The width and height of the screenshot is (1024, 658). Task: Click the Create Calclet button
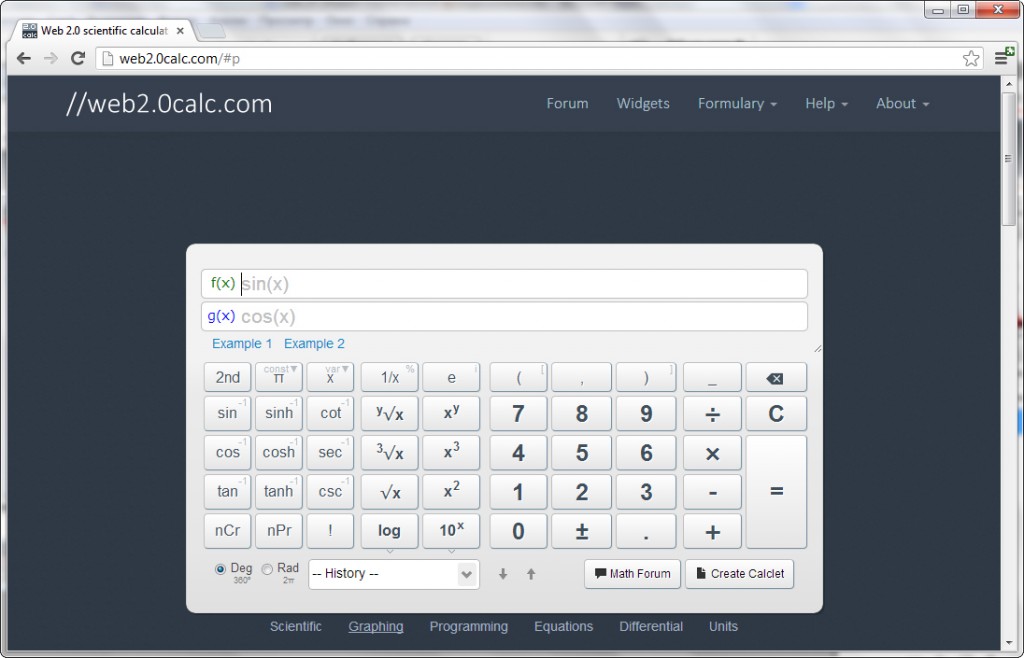coord(739,574)
